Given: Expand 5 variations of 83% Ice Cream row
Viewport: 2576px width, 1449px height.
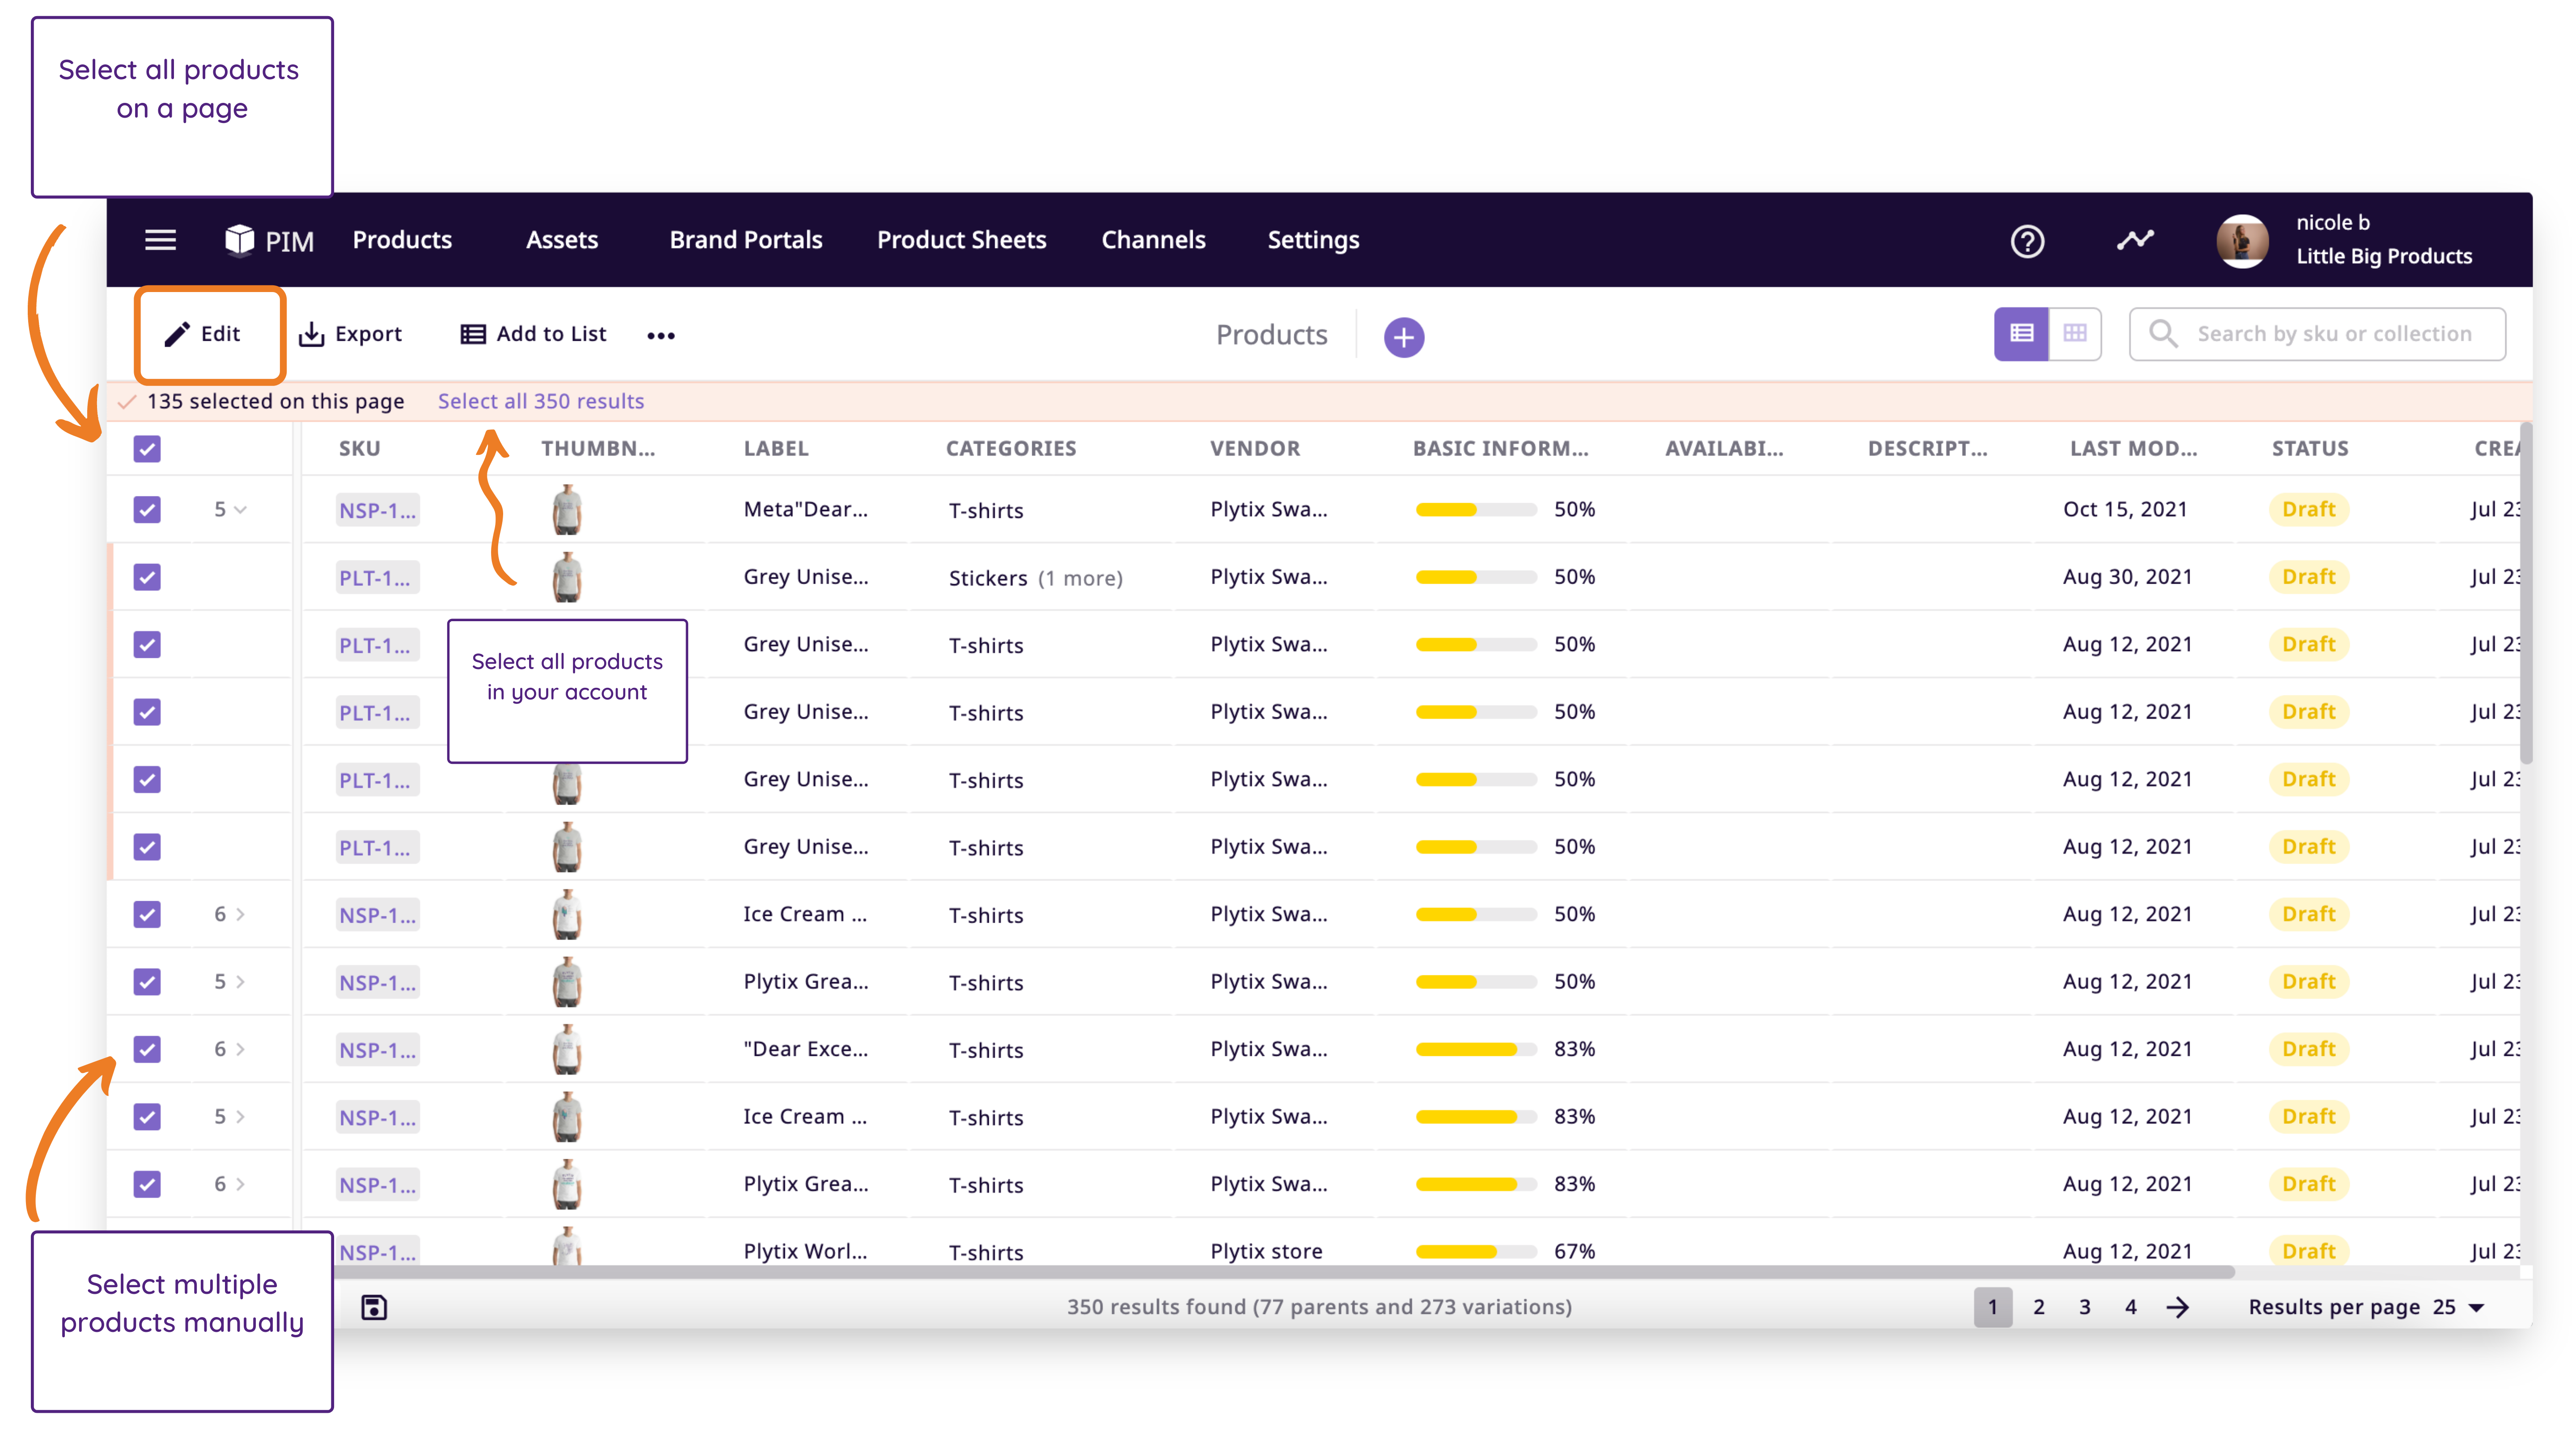Looking at the screenshot, I should click(x=230, y=1117).
